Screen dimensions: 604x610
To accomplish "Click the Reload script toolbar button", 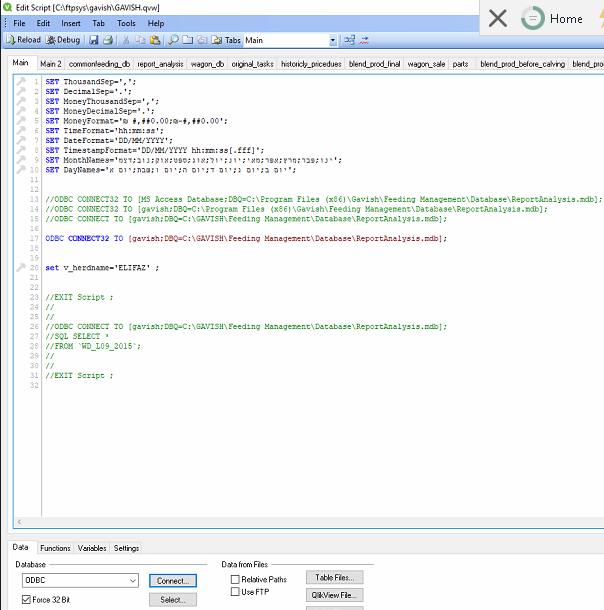I will click(24, 40).
